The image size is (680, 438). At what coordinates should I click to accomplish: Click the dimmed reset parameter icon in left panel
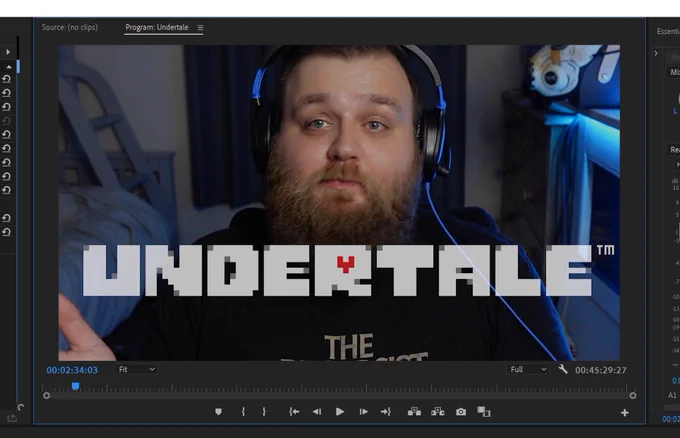7,121
